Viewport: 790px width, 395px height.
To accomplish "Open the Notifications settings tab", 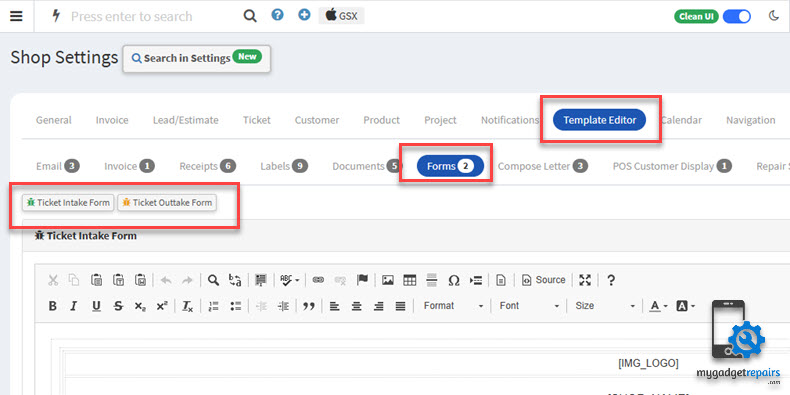I will (x=510, y=120).
